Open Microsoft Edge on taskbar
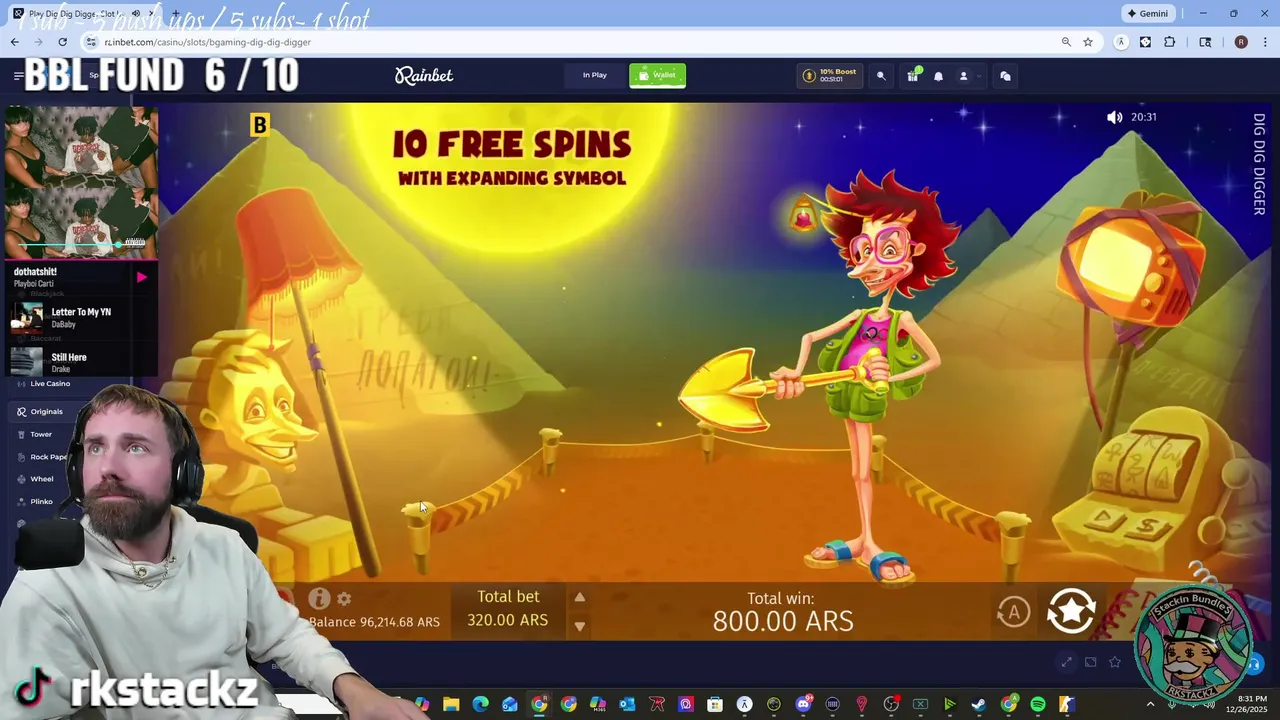 point(480,705)
